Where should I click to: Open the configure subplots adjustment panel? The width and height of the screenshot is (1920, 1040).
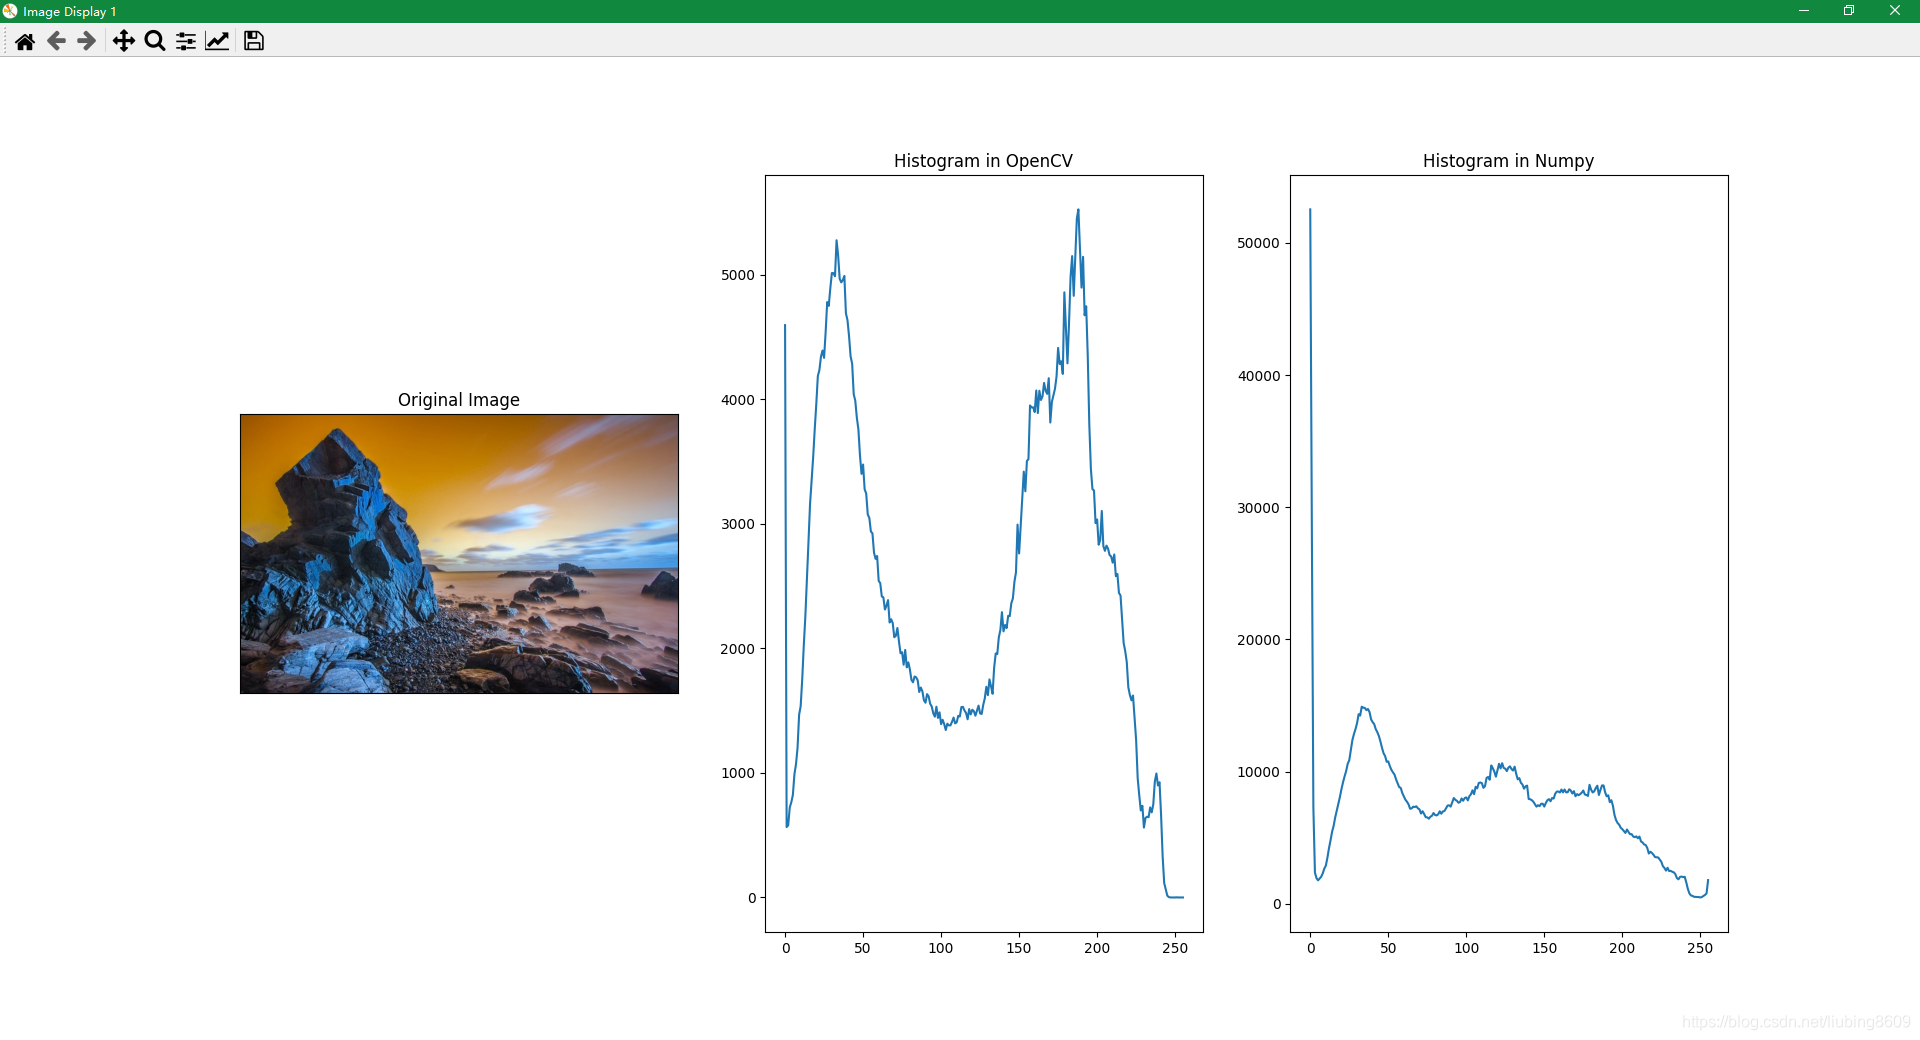tap(184, 41)
